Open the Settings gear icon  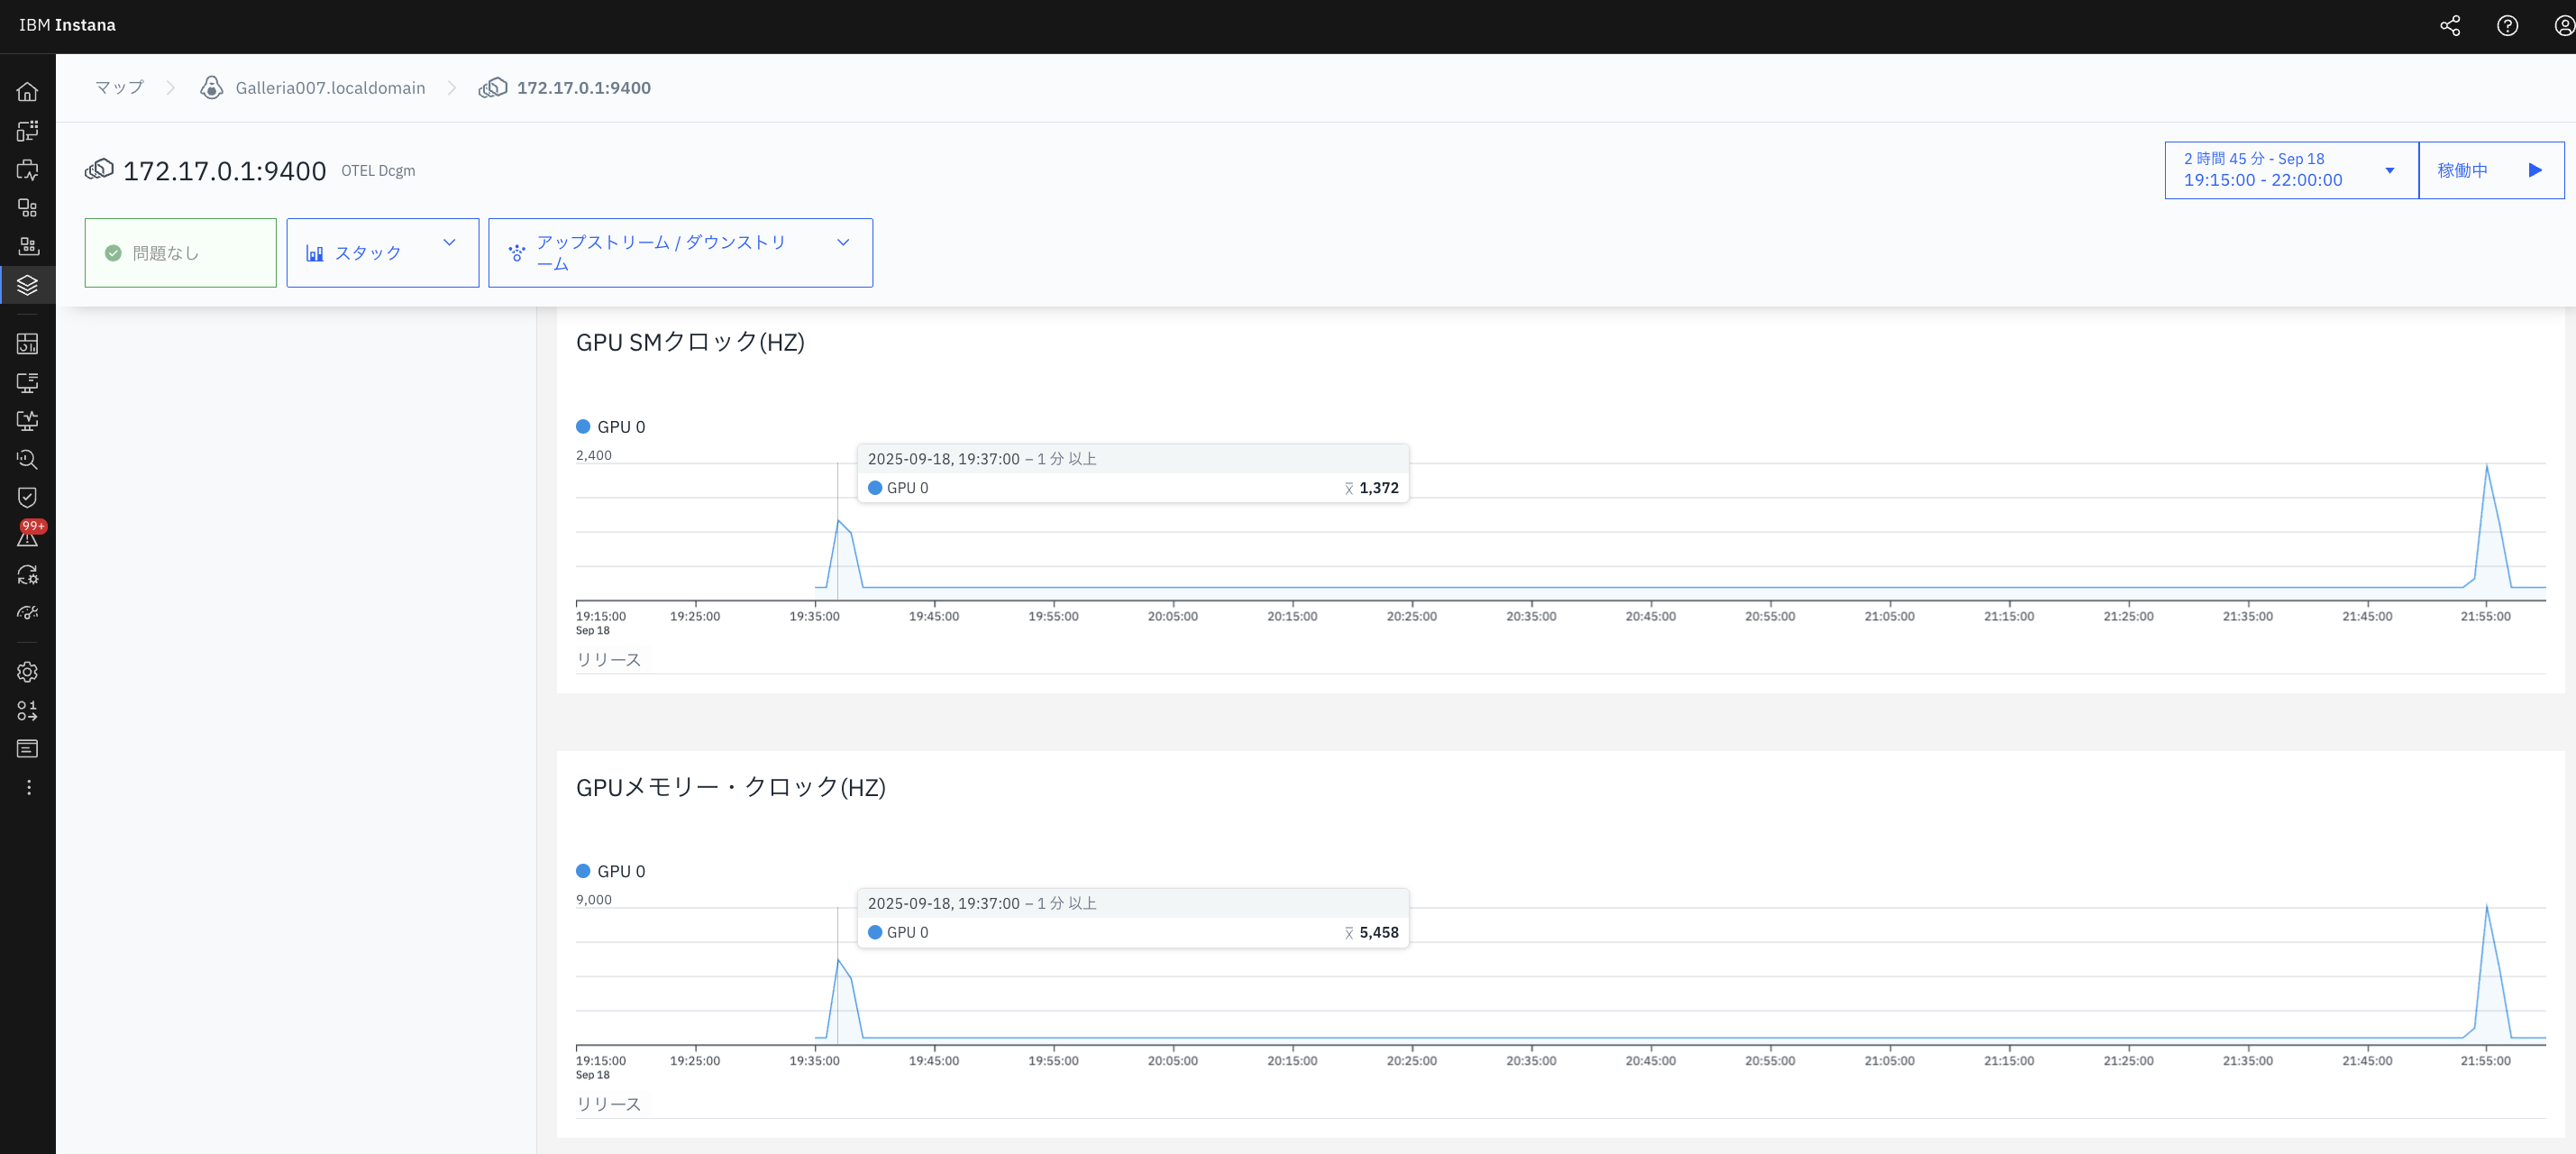(x=28, y=671)
